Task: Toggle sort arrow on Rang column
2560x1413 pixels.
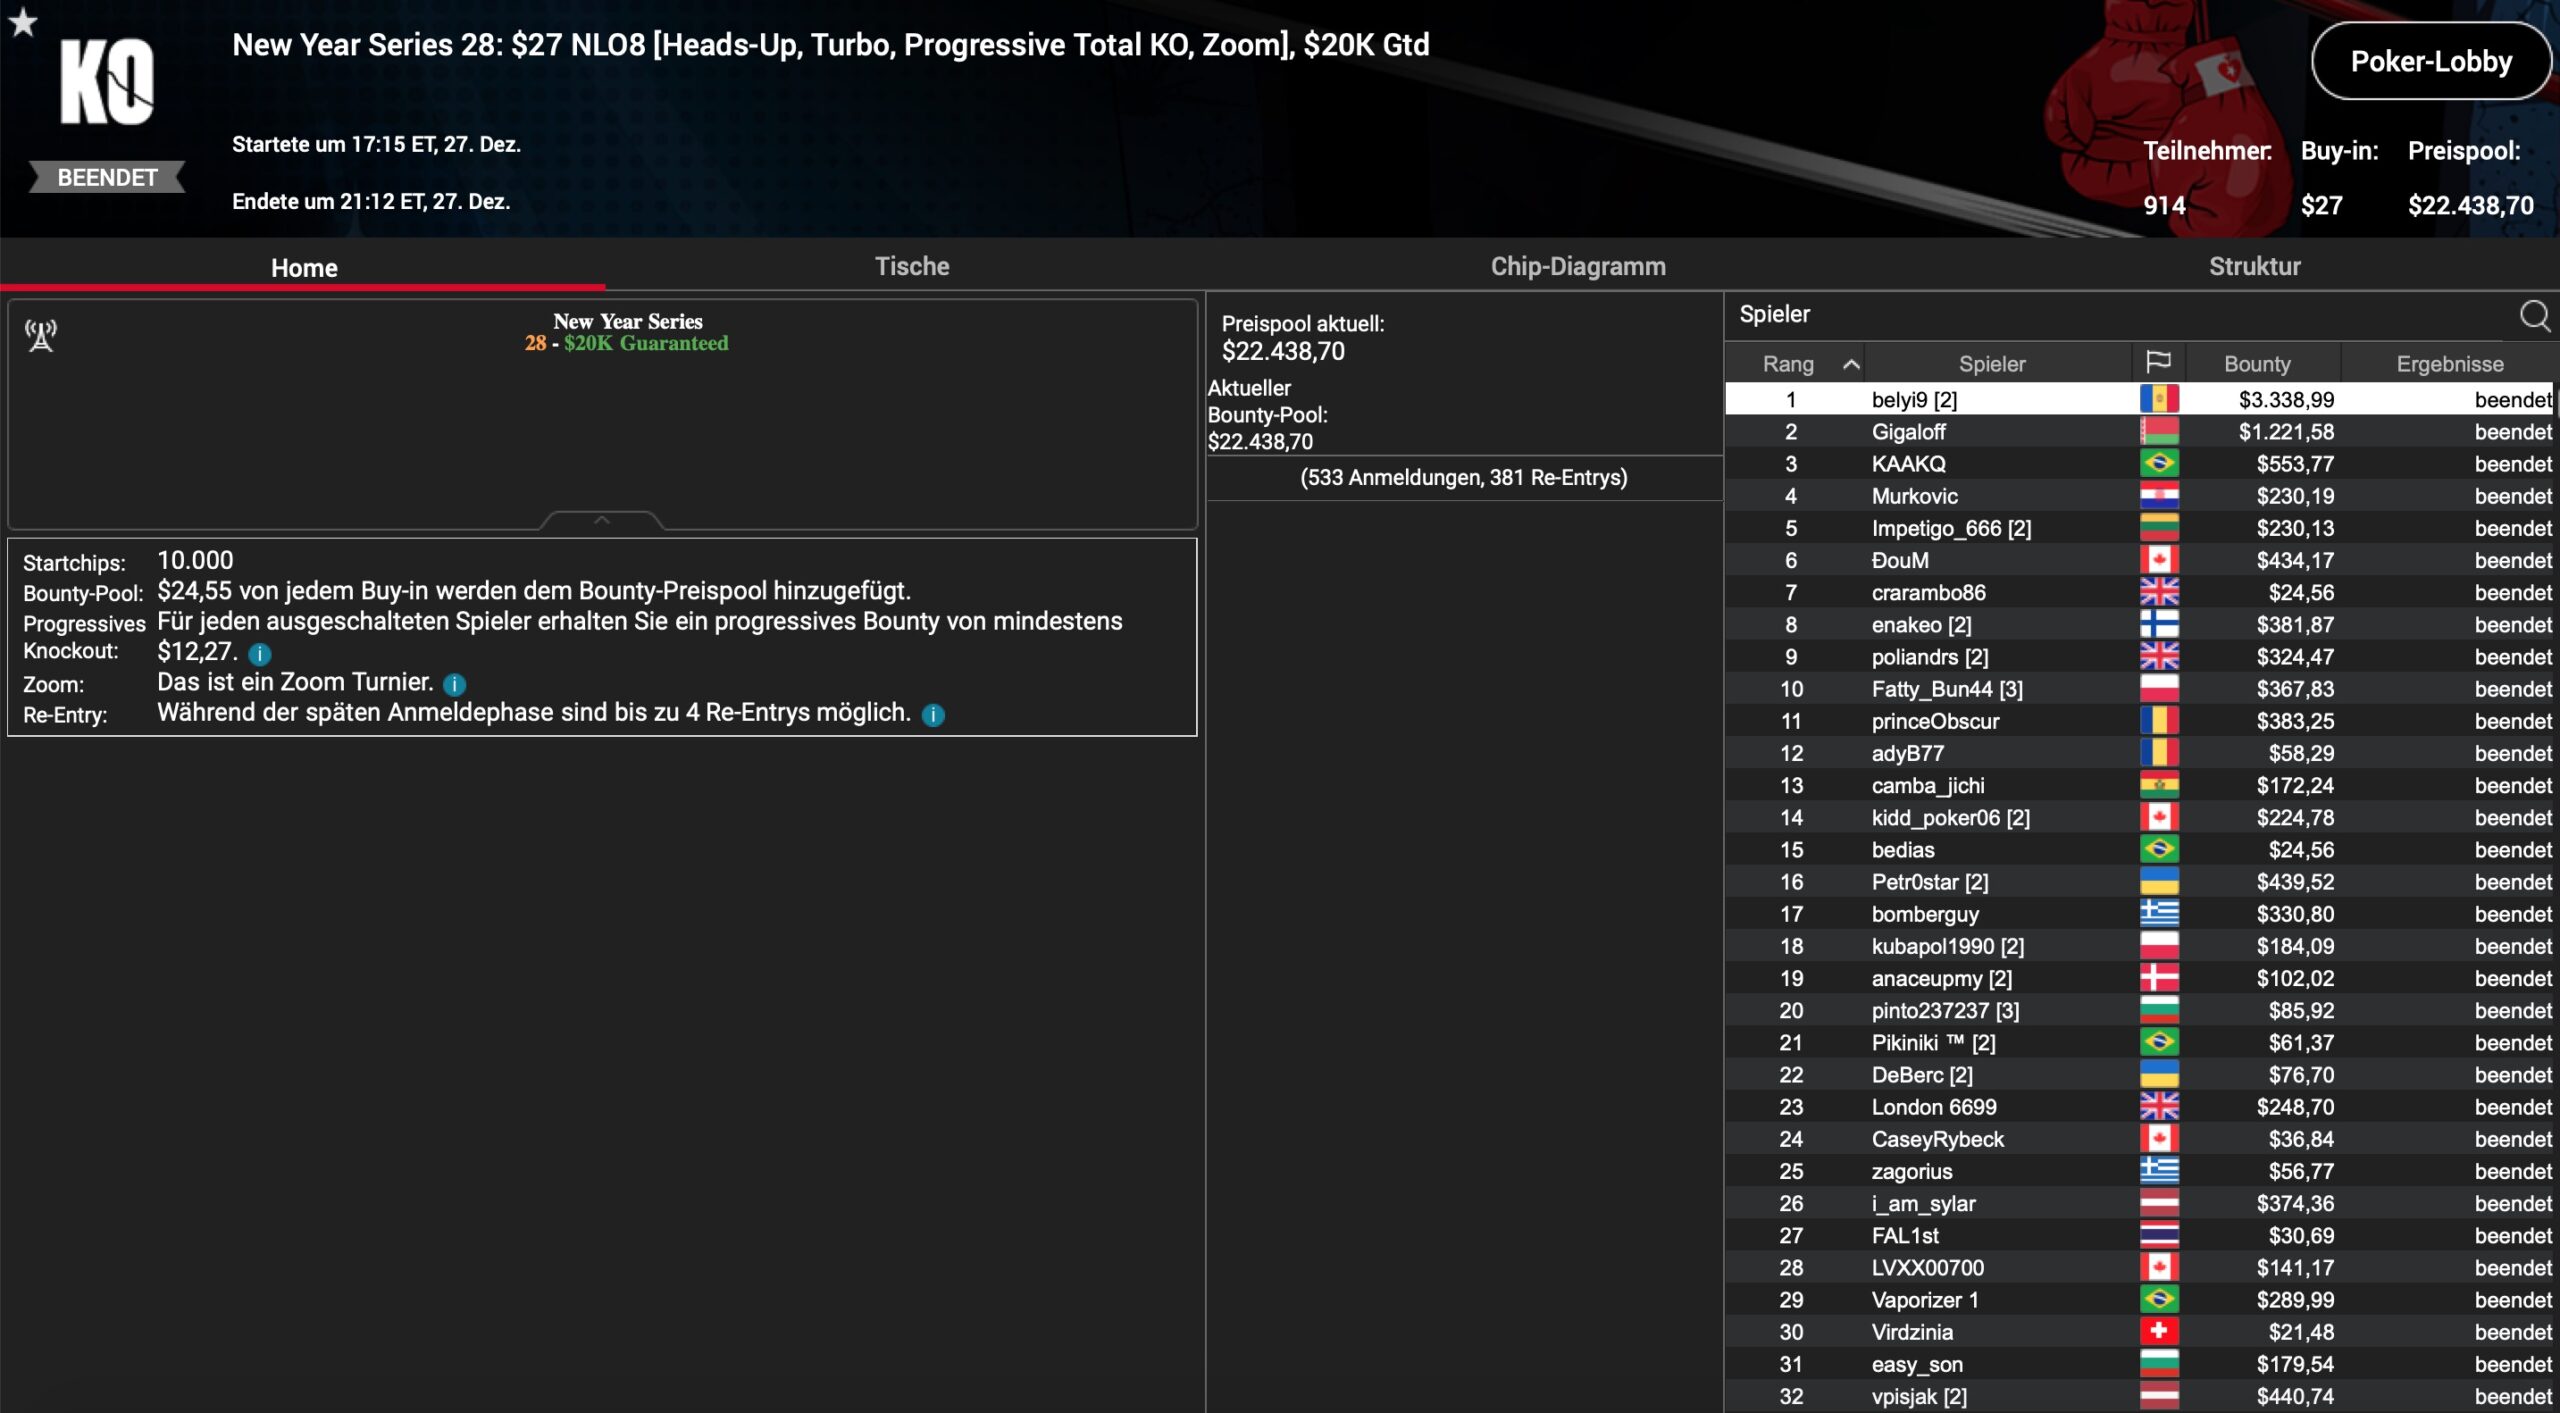Action: [1851, 364]
